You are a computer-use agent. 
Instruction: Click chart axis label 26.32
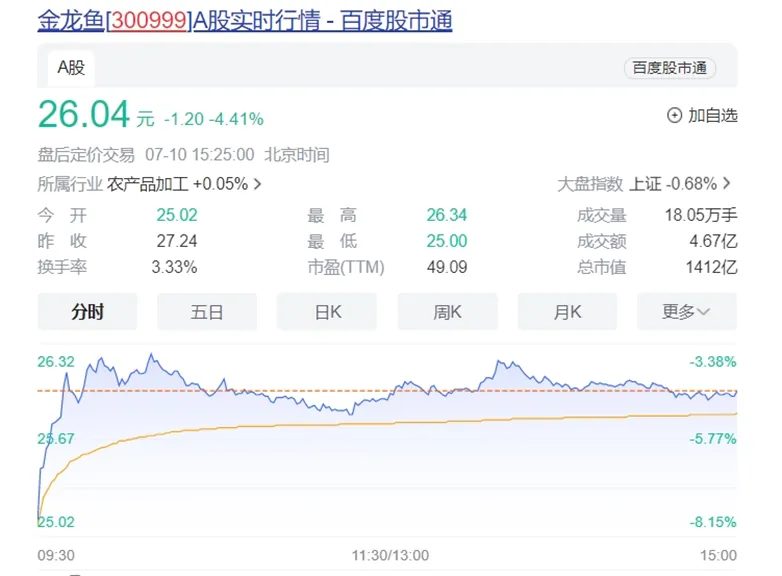tap(56, 362)
